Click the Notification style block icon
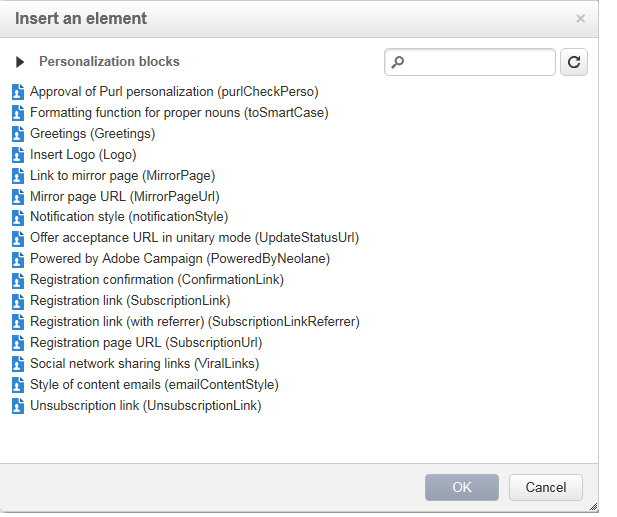 17,217
